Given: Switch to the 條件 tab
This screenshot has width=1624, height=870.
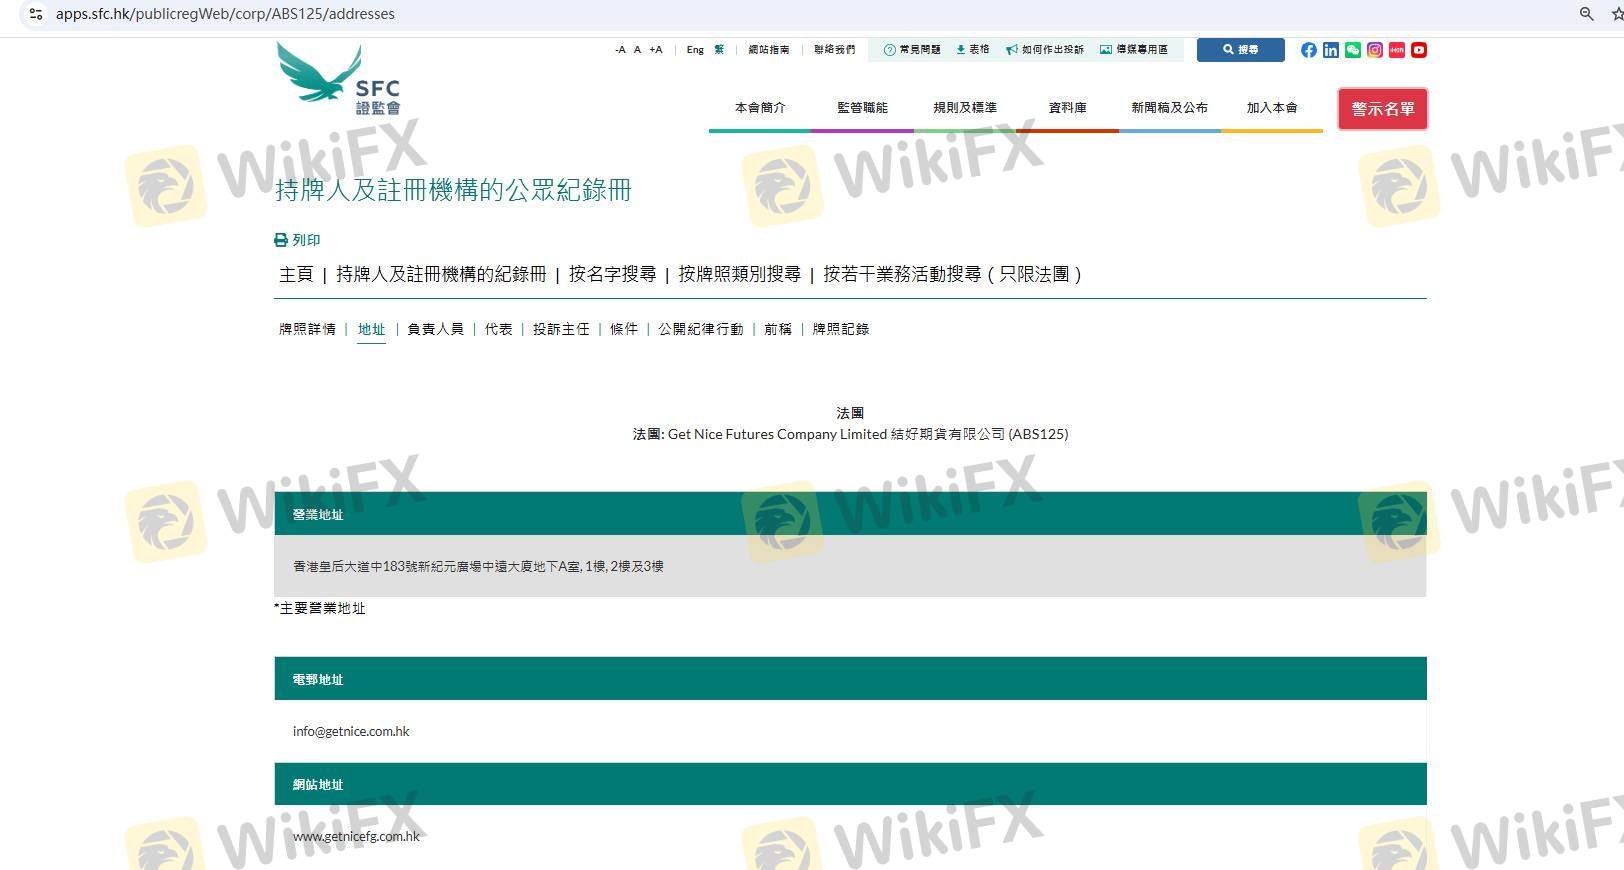Looking at the screenshot, I should tap(624, 329).
